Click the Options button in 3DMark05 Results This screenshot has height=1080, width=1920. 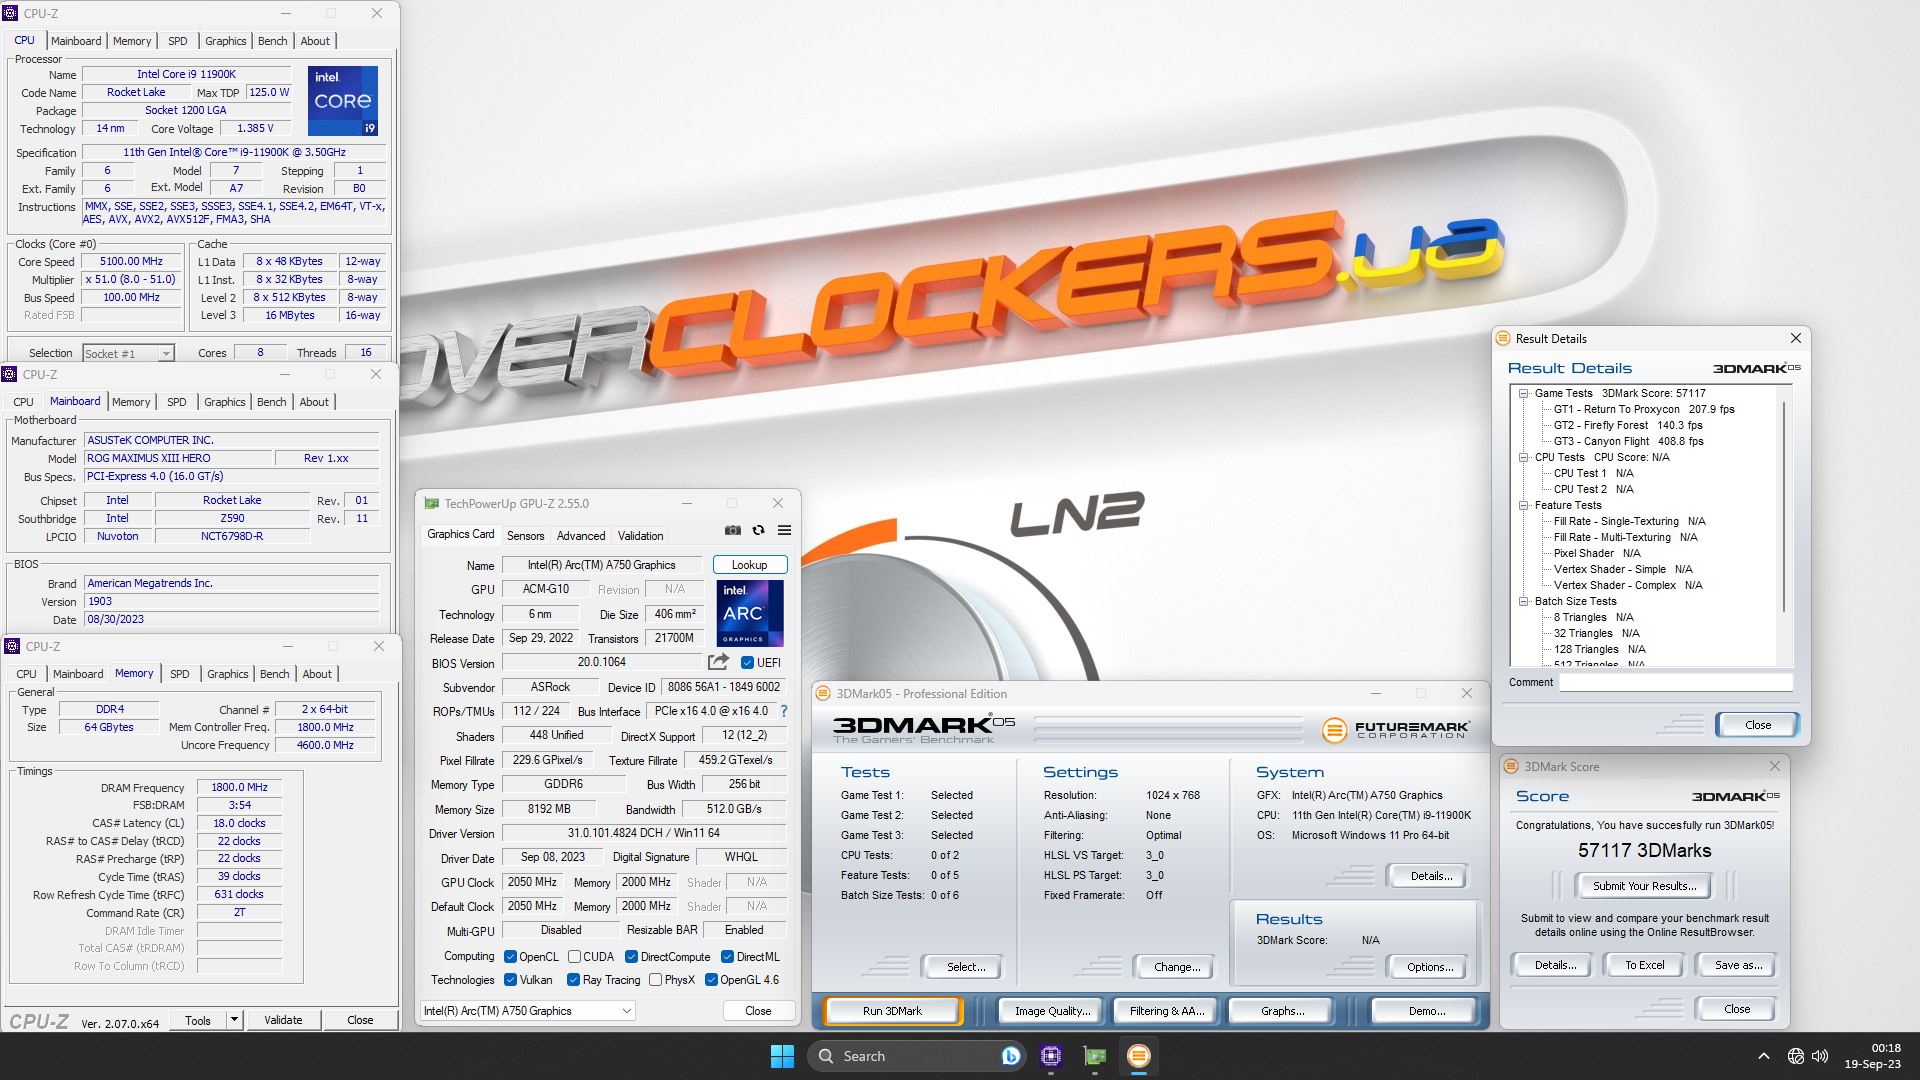[x=1430, y=967]
